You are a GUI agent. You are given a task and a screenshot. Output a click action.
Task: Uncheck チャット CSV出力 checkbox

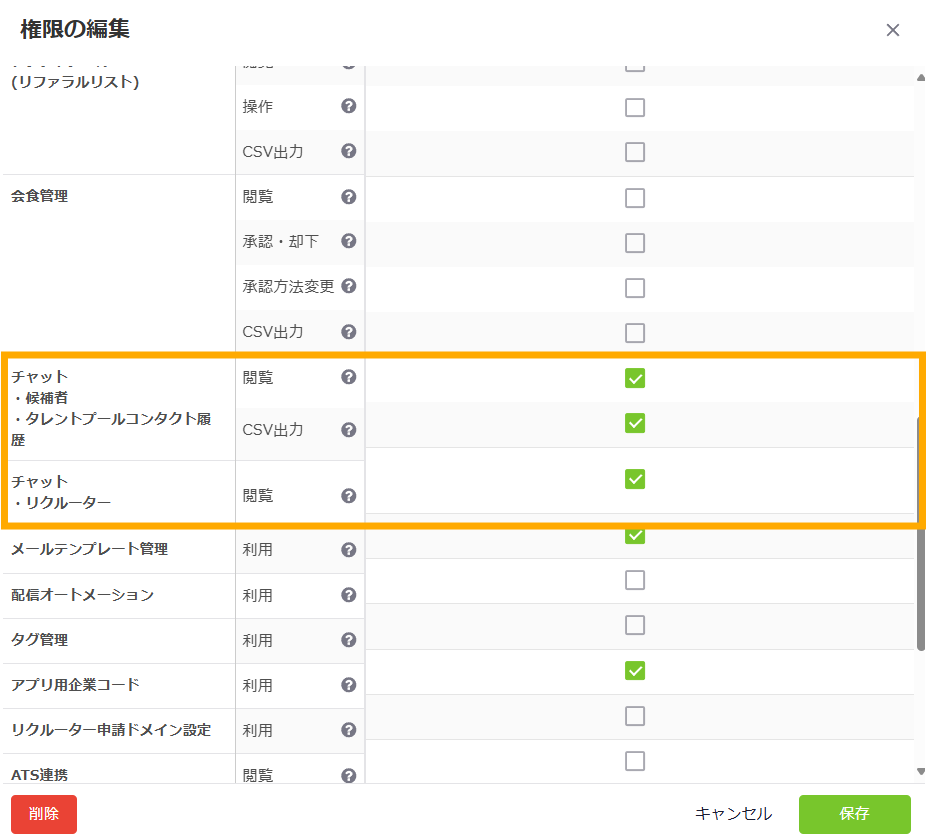635,423
